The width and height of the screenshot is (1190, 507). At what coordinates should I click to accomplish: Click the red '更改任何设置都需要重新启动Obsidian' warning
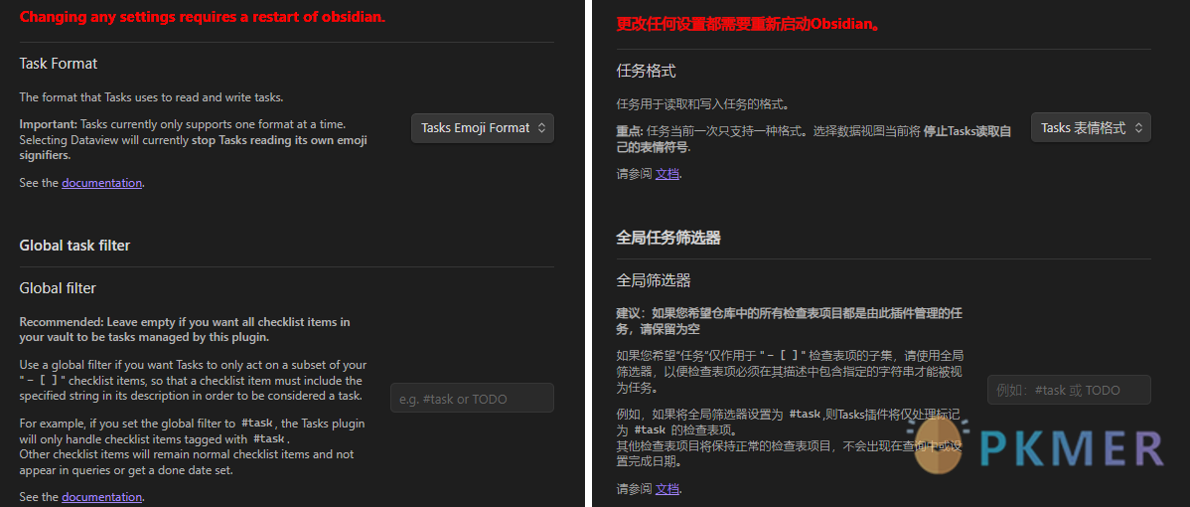(x=748, y=24)
